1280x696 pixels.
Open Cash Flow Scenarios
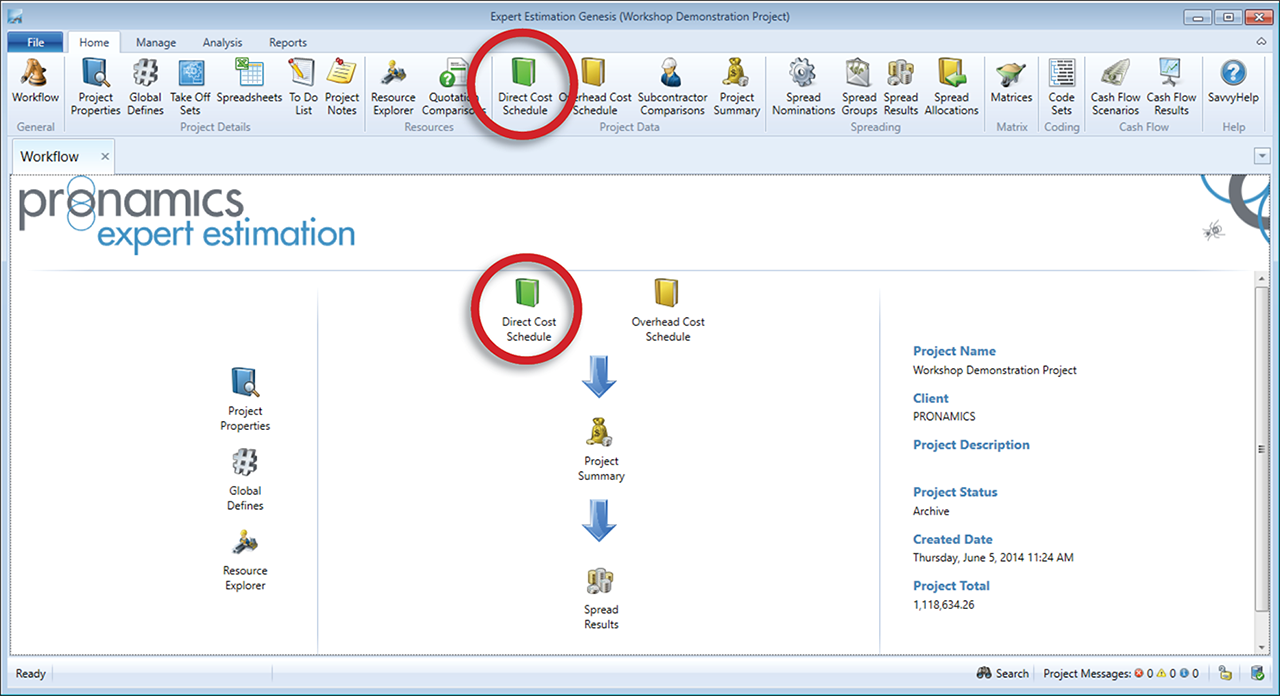point(1115,86)
